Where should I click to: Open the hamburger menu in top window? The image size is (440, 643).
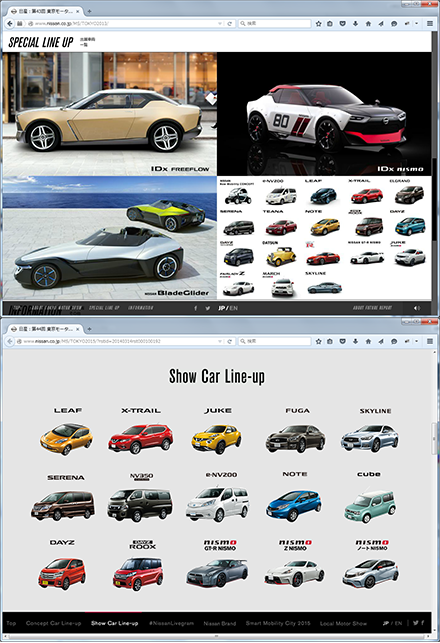click(430, 24)
